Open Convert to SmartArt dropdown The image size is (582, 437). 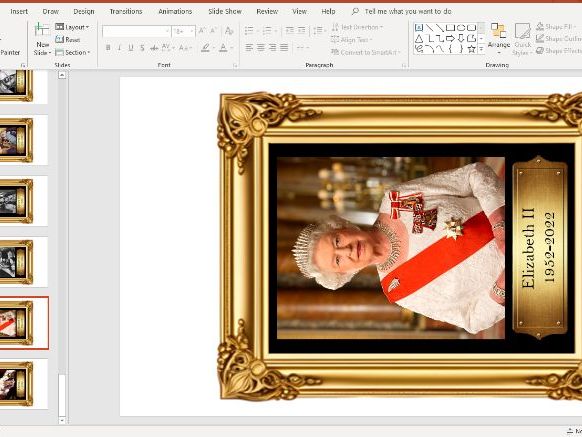click(366, 52)
